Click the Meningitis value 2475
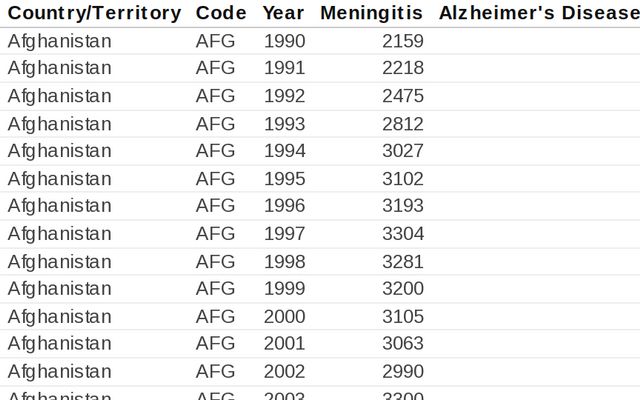Screen dimensions: 640x400 click(403, 96)
